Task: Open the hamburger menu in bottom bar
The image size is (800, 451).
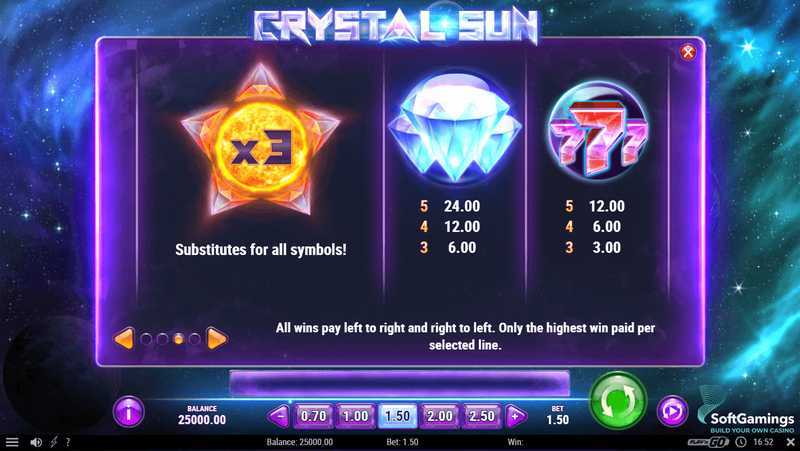Action: pyautogui.click(x=11, y=442)
